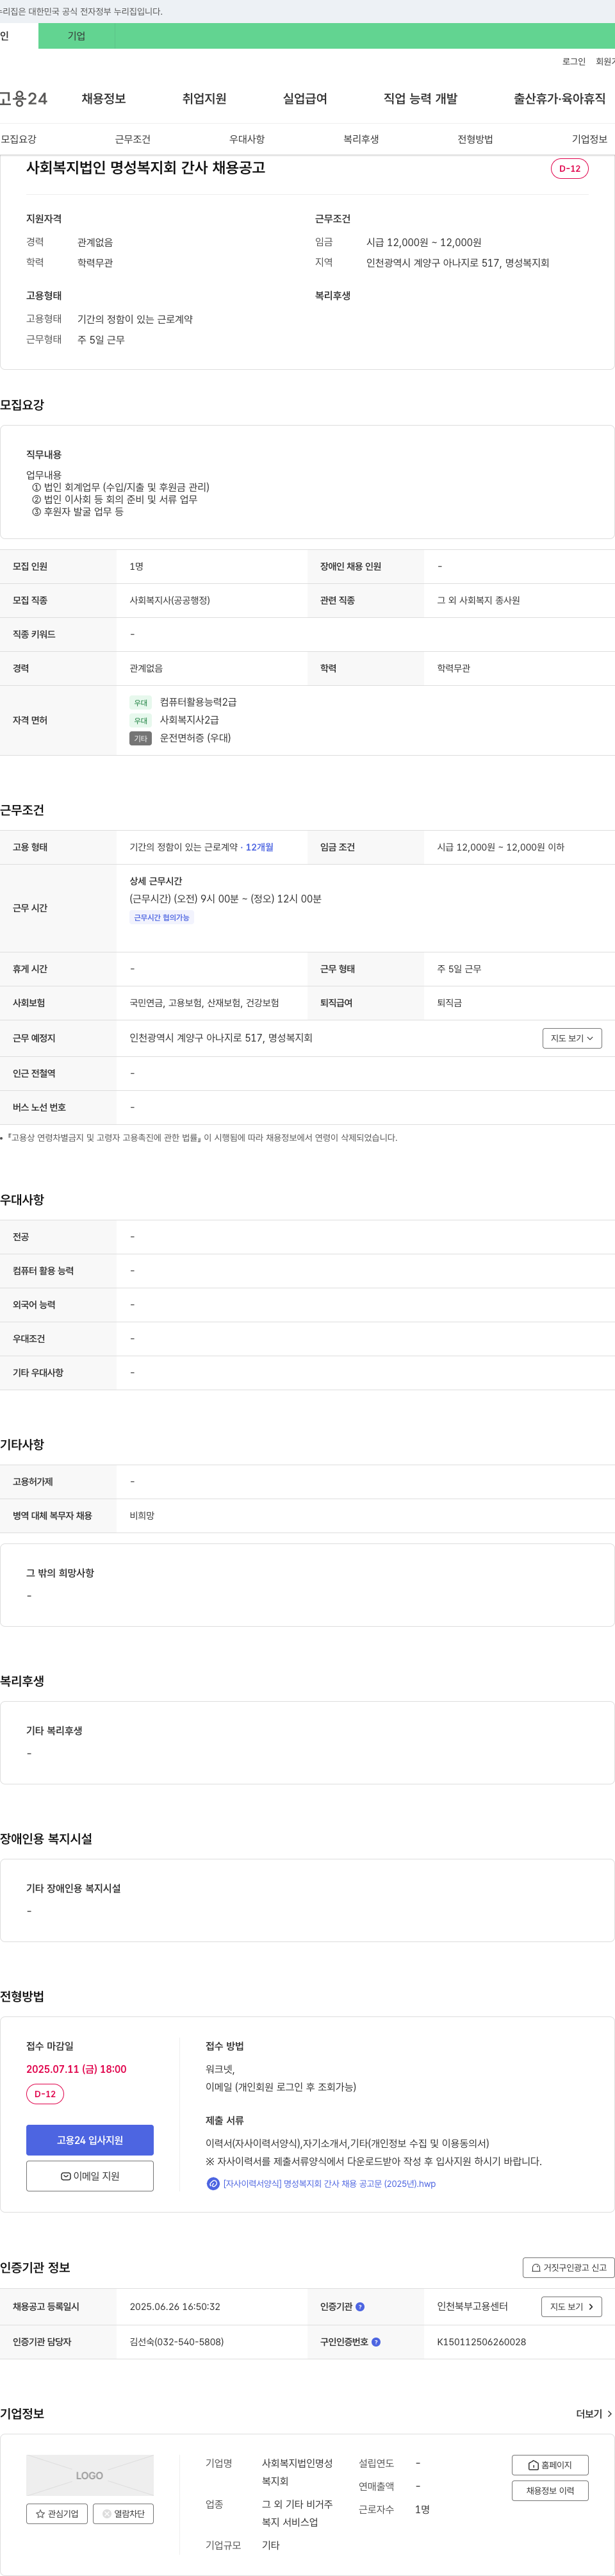Jump to the 모집요강 section tab
615x2576 pixels.
pos(19,139)
